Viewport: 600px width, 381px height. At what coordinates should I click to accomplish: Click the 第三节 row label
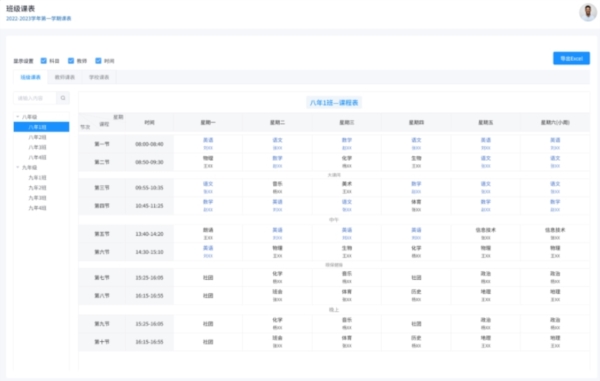point(102,188)
